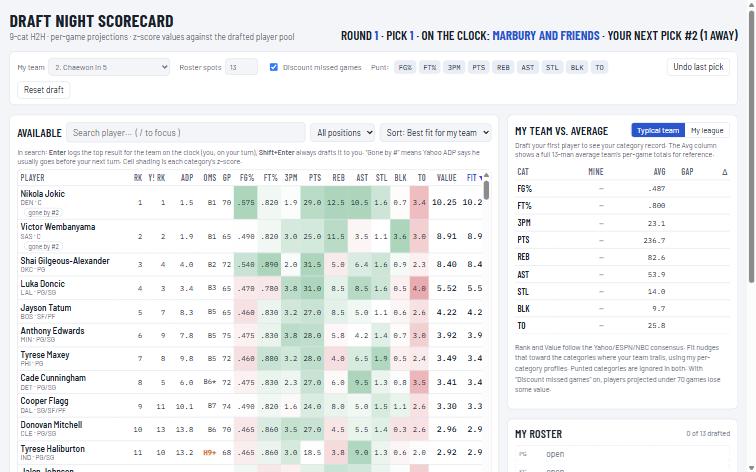Toggle punt for PTS category
756x472 pixels.
pyautogui.click(x=479, y=67)
